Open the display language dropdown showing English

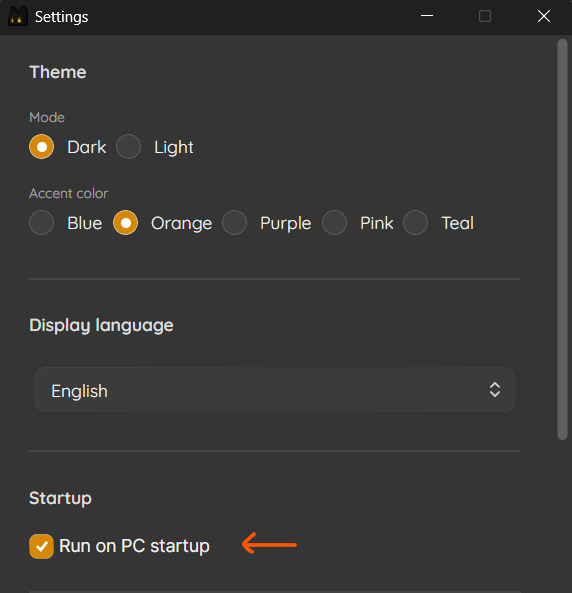[275, 390]
